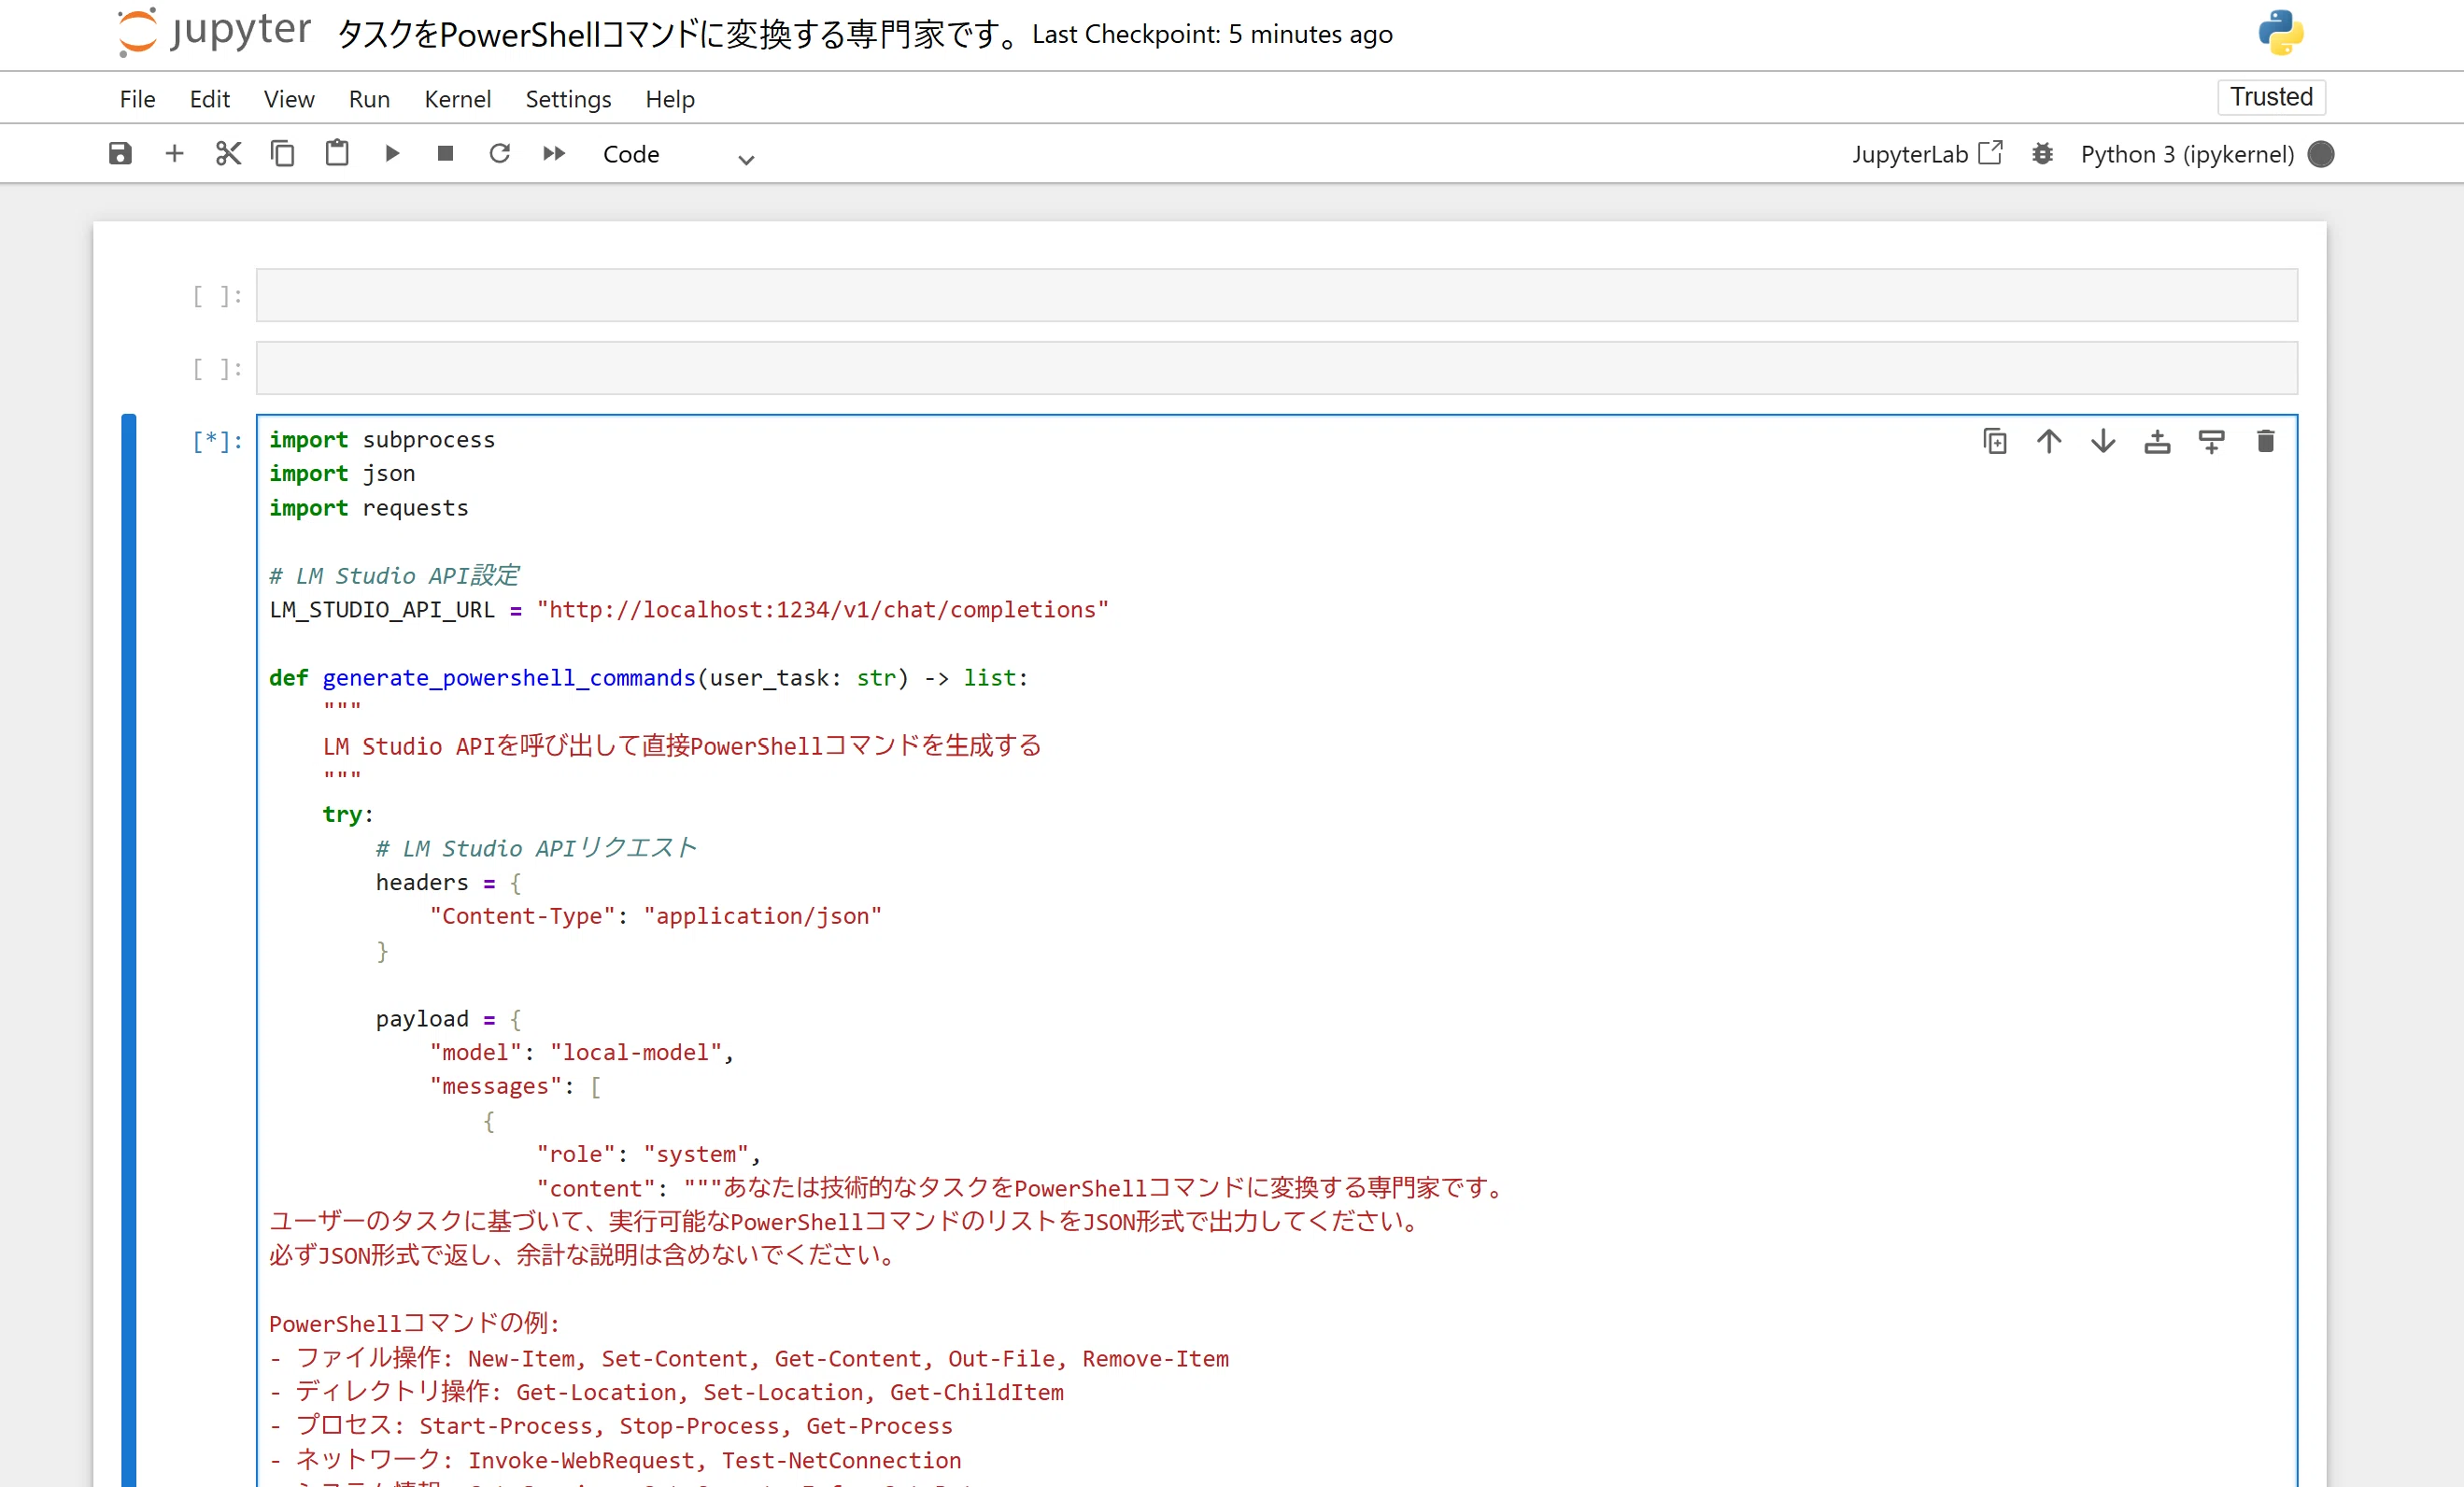The height and width of the screenshot is (1487, 2464).
Task: Click the Trusted notebook button
Action: (x=2271, y=97)
